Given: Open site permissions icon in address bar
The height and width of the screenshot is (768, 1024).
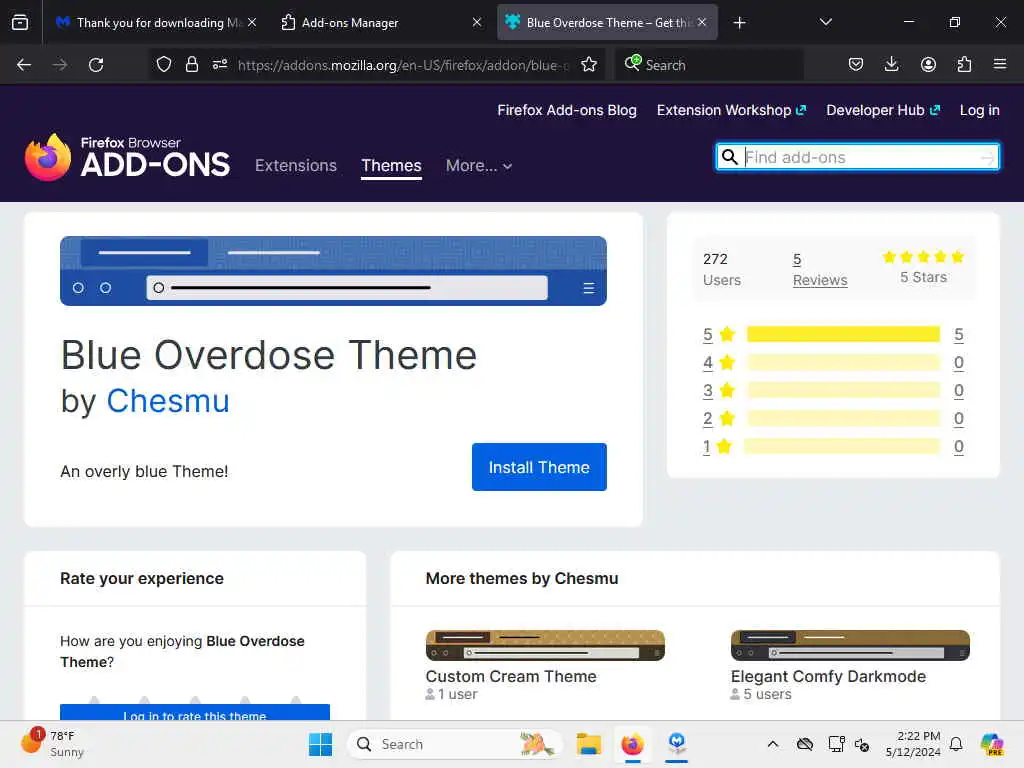Looking at the screenshot, I should [x=220, y=64].
